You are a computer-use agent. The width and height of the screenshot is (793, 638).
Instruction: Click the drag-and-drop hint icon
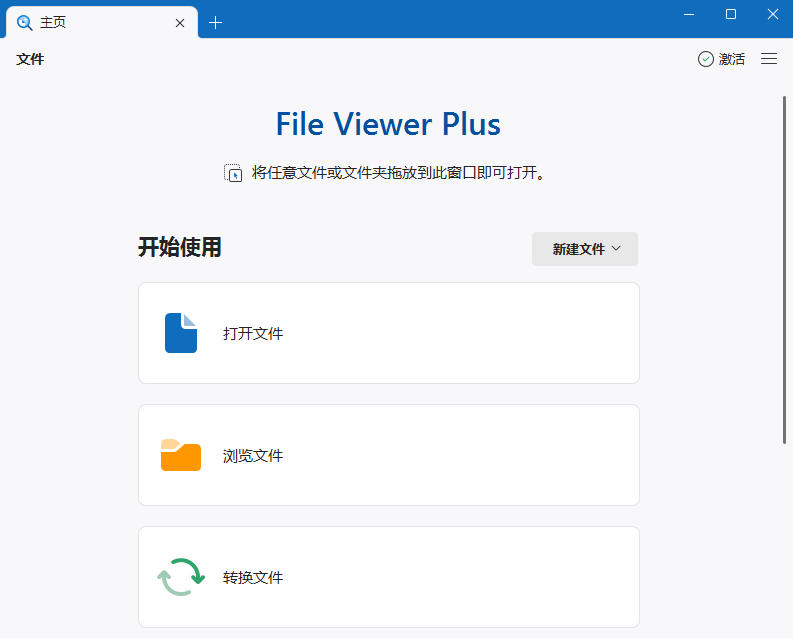[233, 173]
